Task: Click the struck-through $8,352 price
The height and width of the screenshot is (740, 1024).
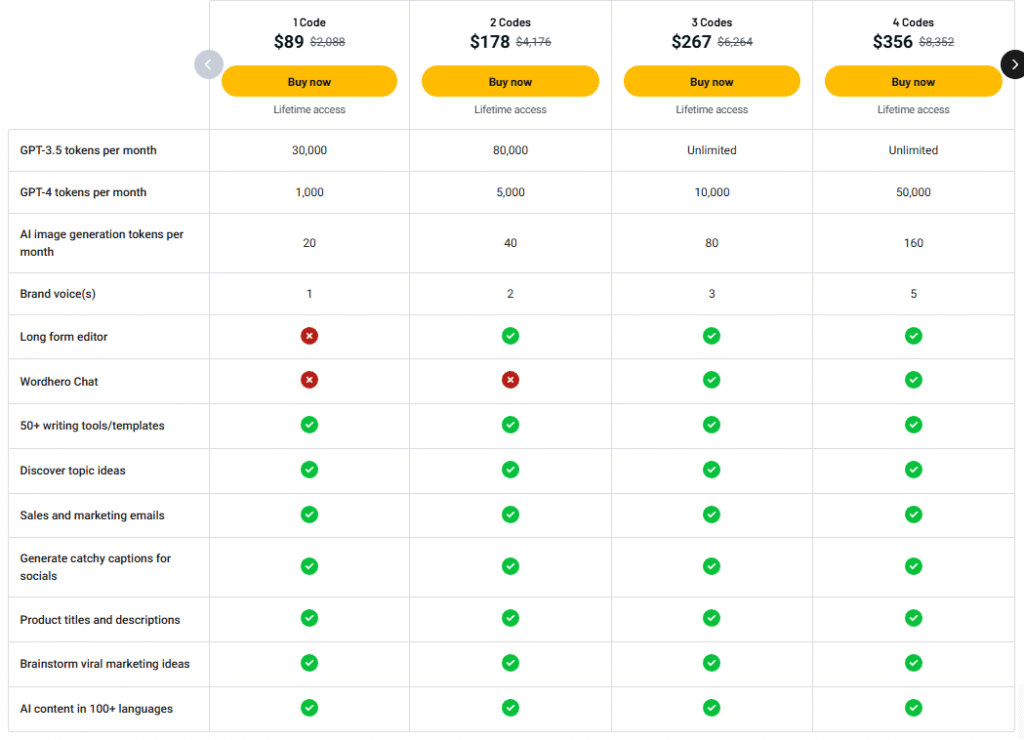Action: click(x=936, y=42)
